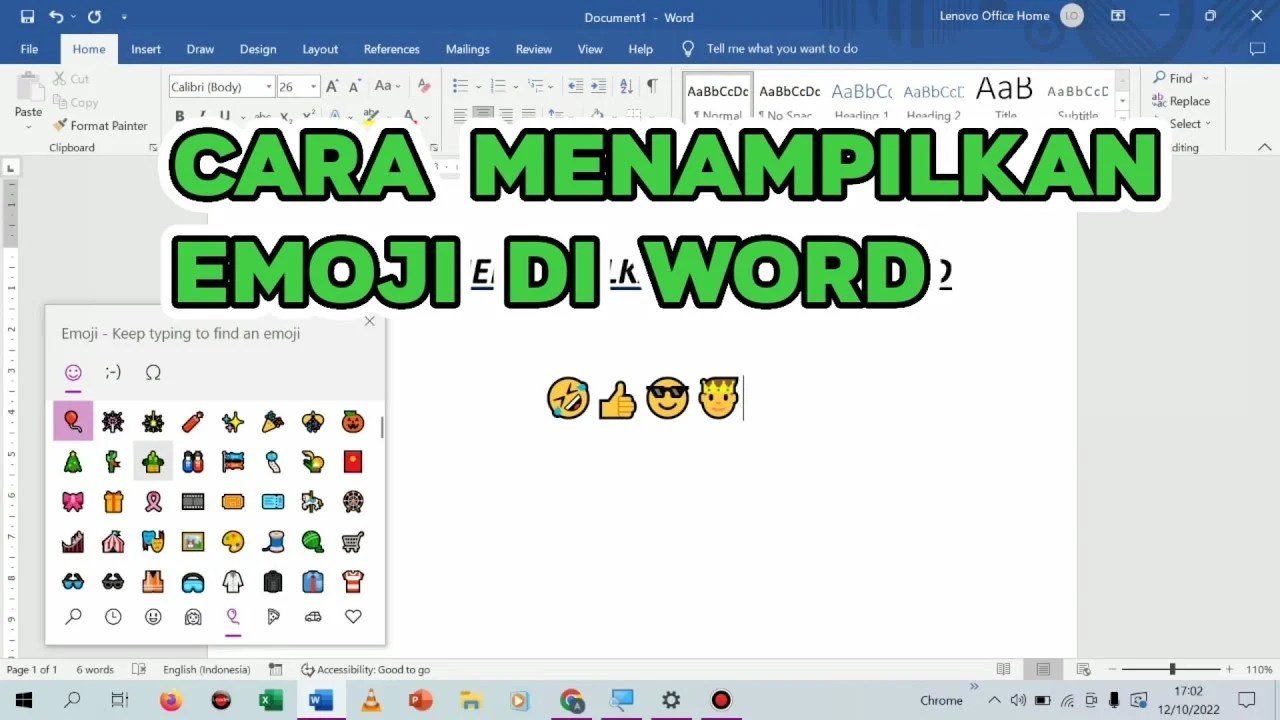Insert the circus tent emoji
Screen dimensions: 1280x720
(113, 542)
